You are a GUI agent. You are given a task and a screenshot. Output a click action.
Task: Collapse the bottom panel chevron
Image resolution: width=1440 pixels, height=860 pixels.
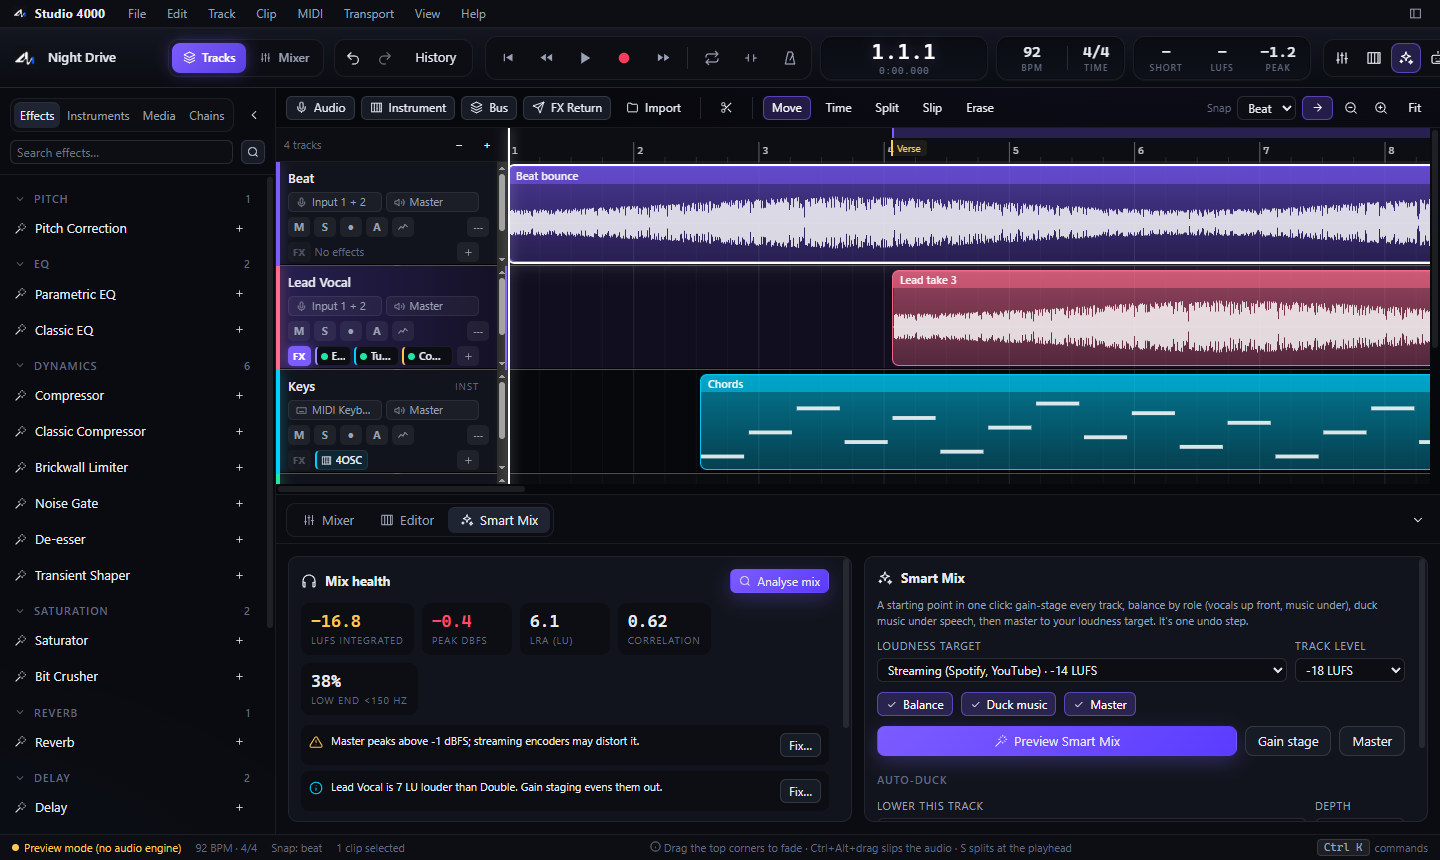point(1418,520)
